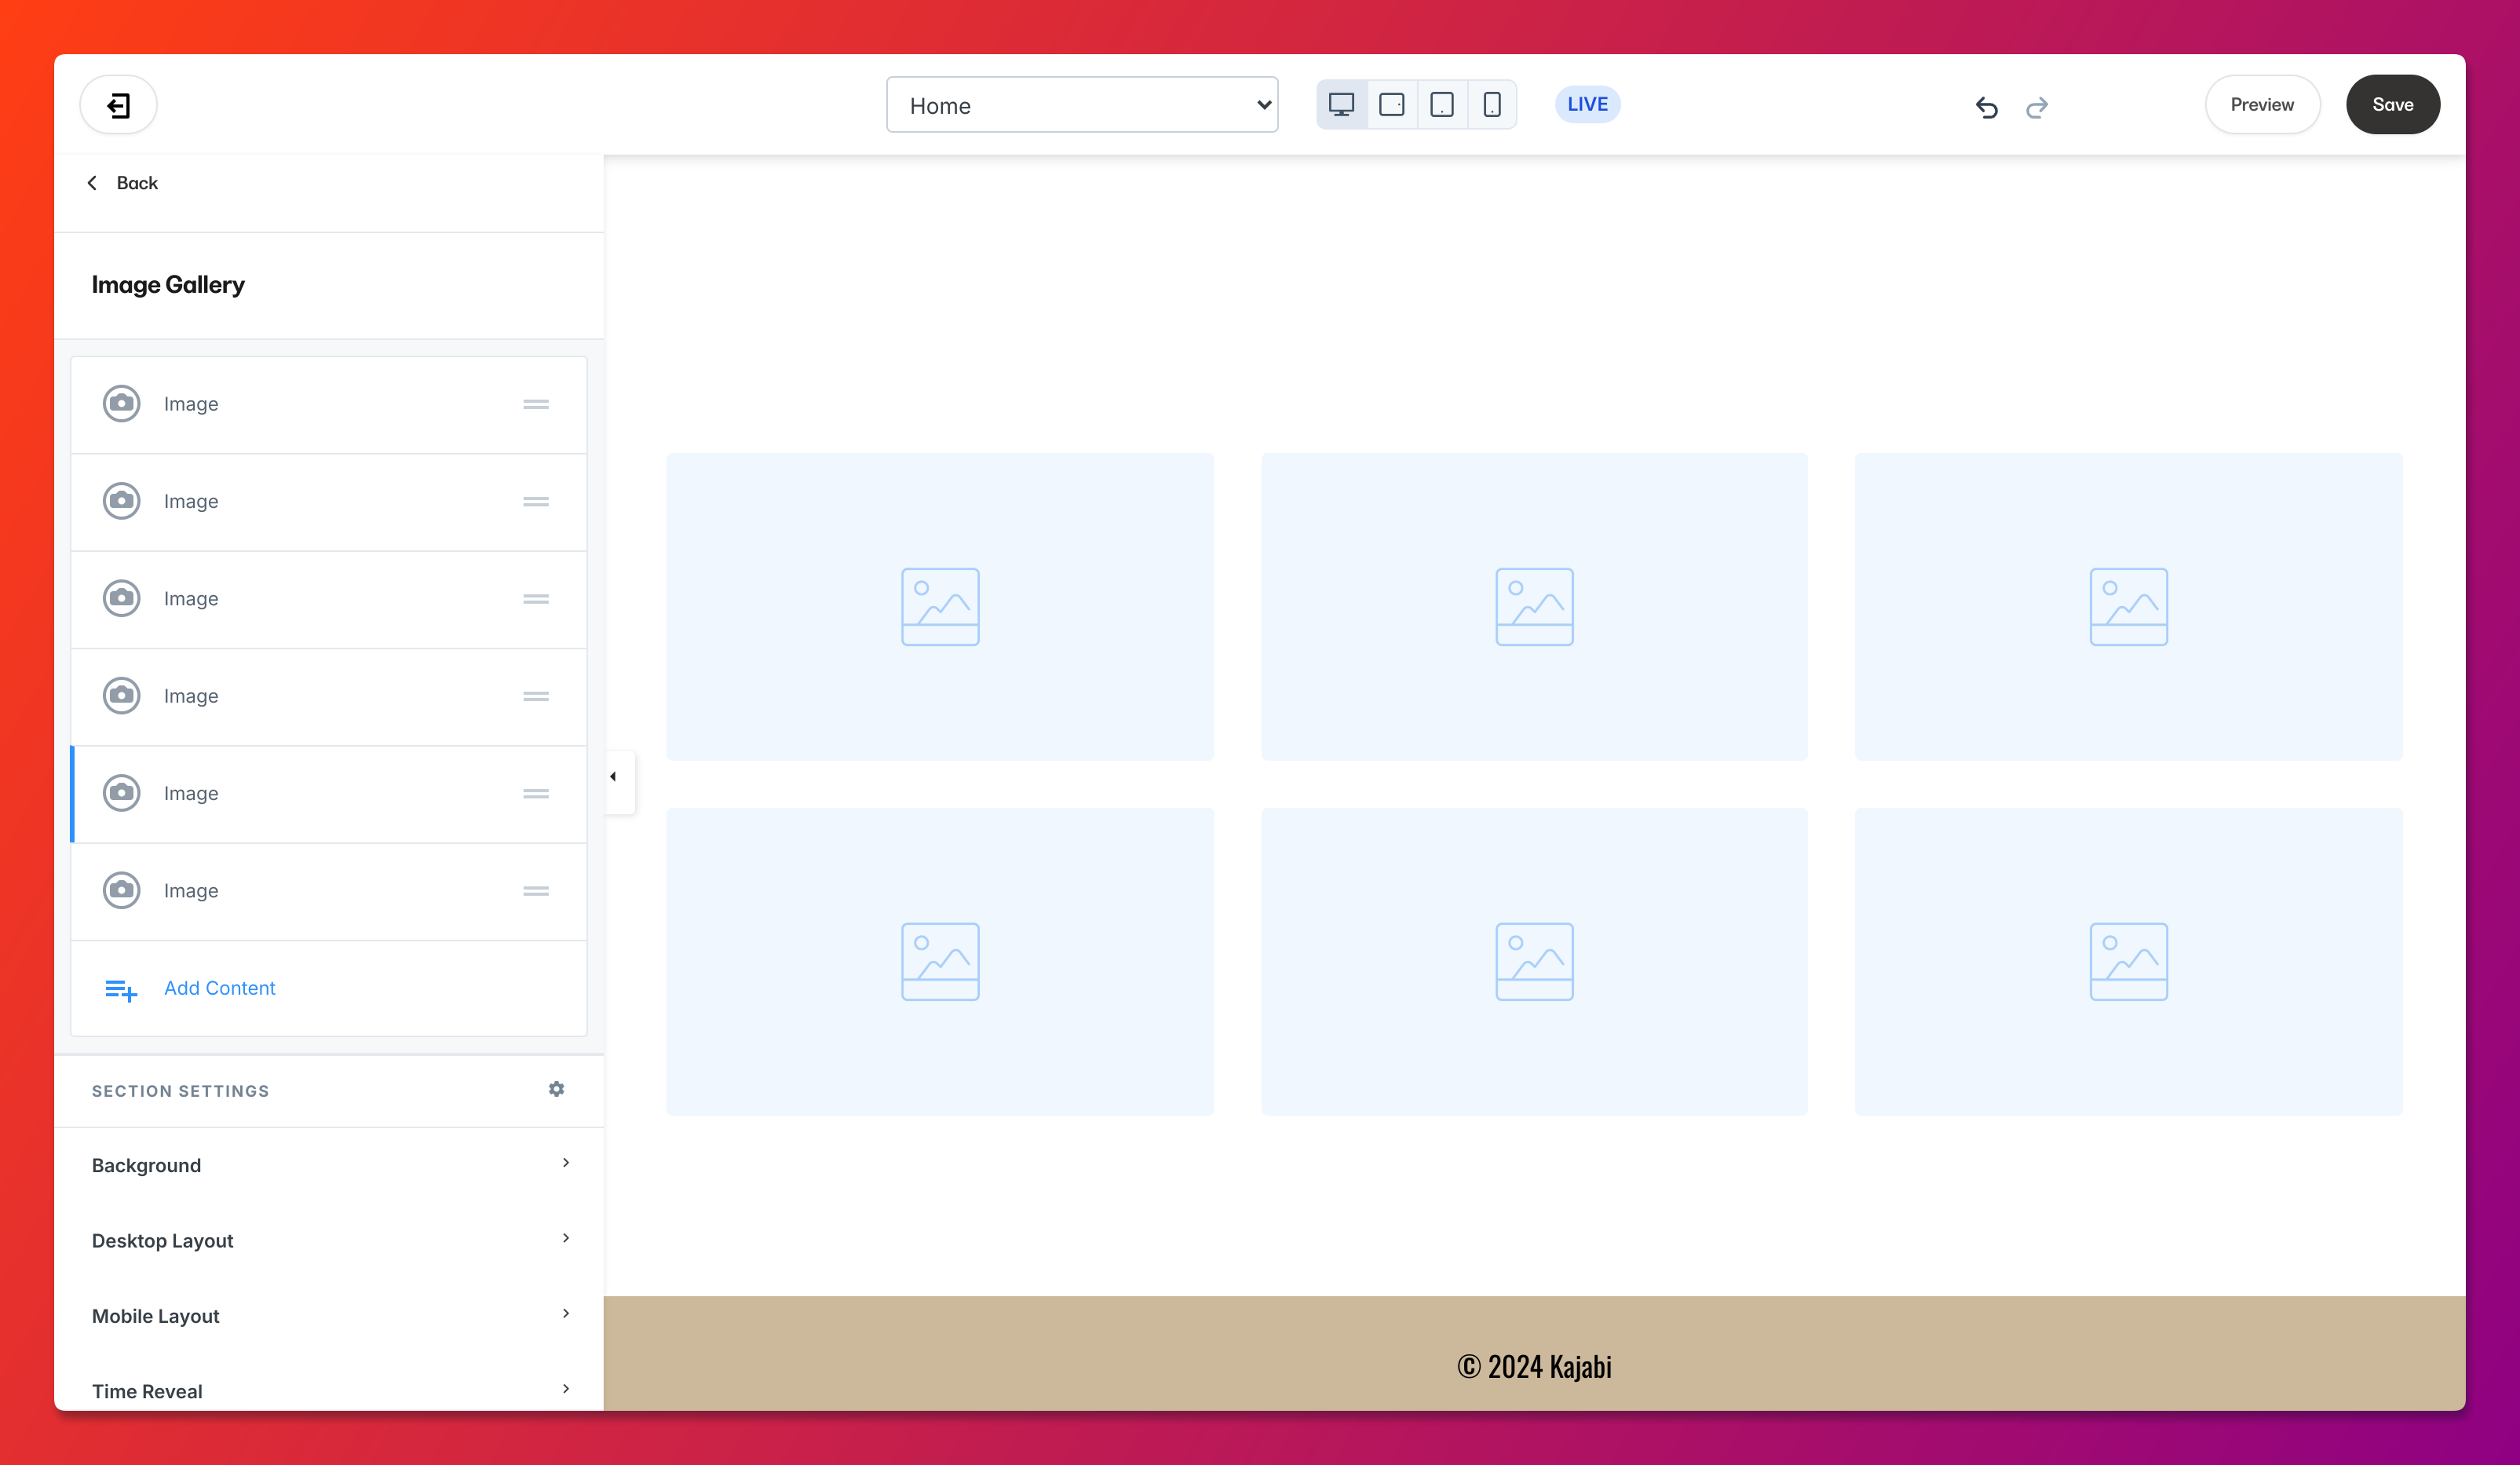Go Back from Image Gallery panel
Viewport: 2520px width, 1465px height.
(122, 183)
